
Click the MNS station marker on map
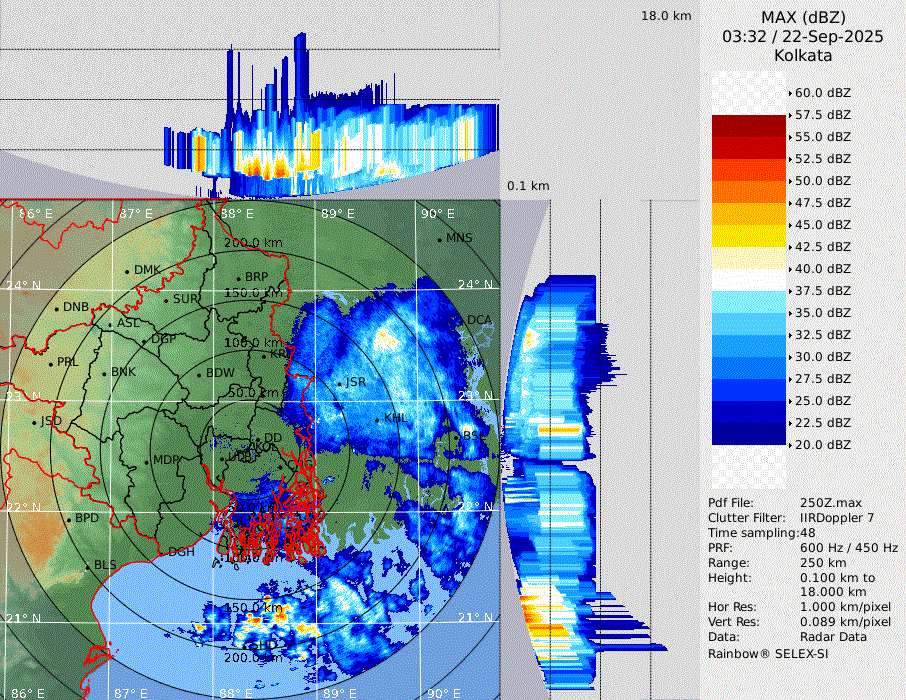click(439, 239)
